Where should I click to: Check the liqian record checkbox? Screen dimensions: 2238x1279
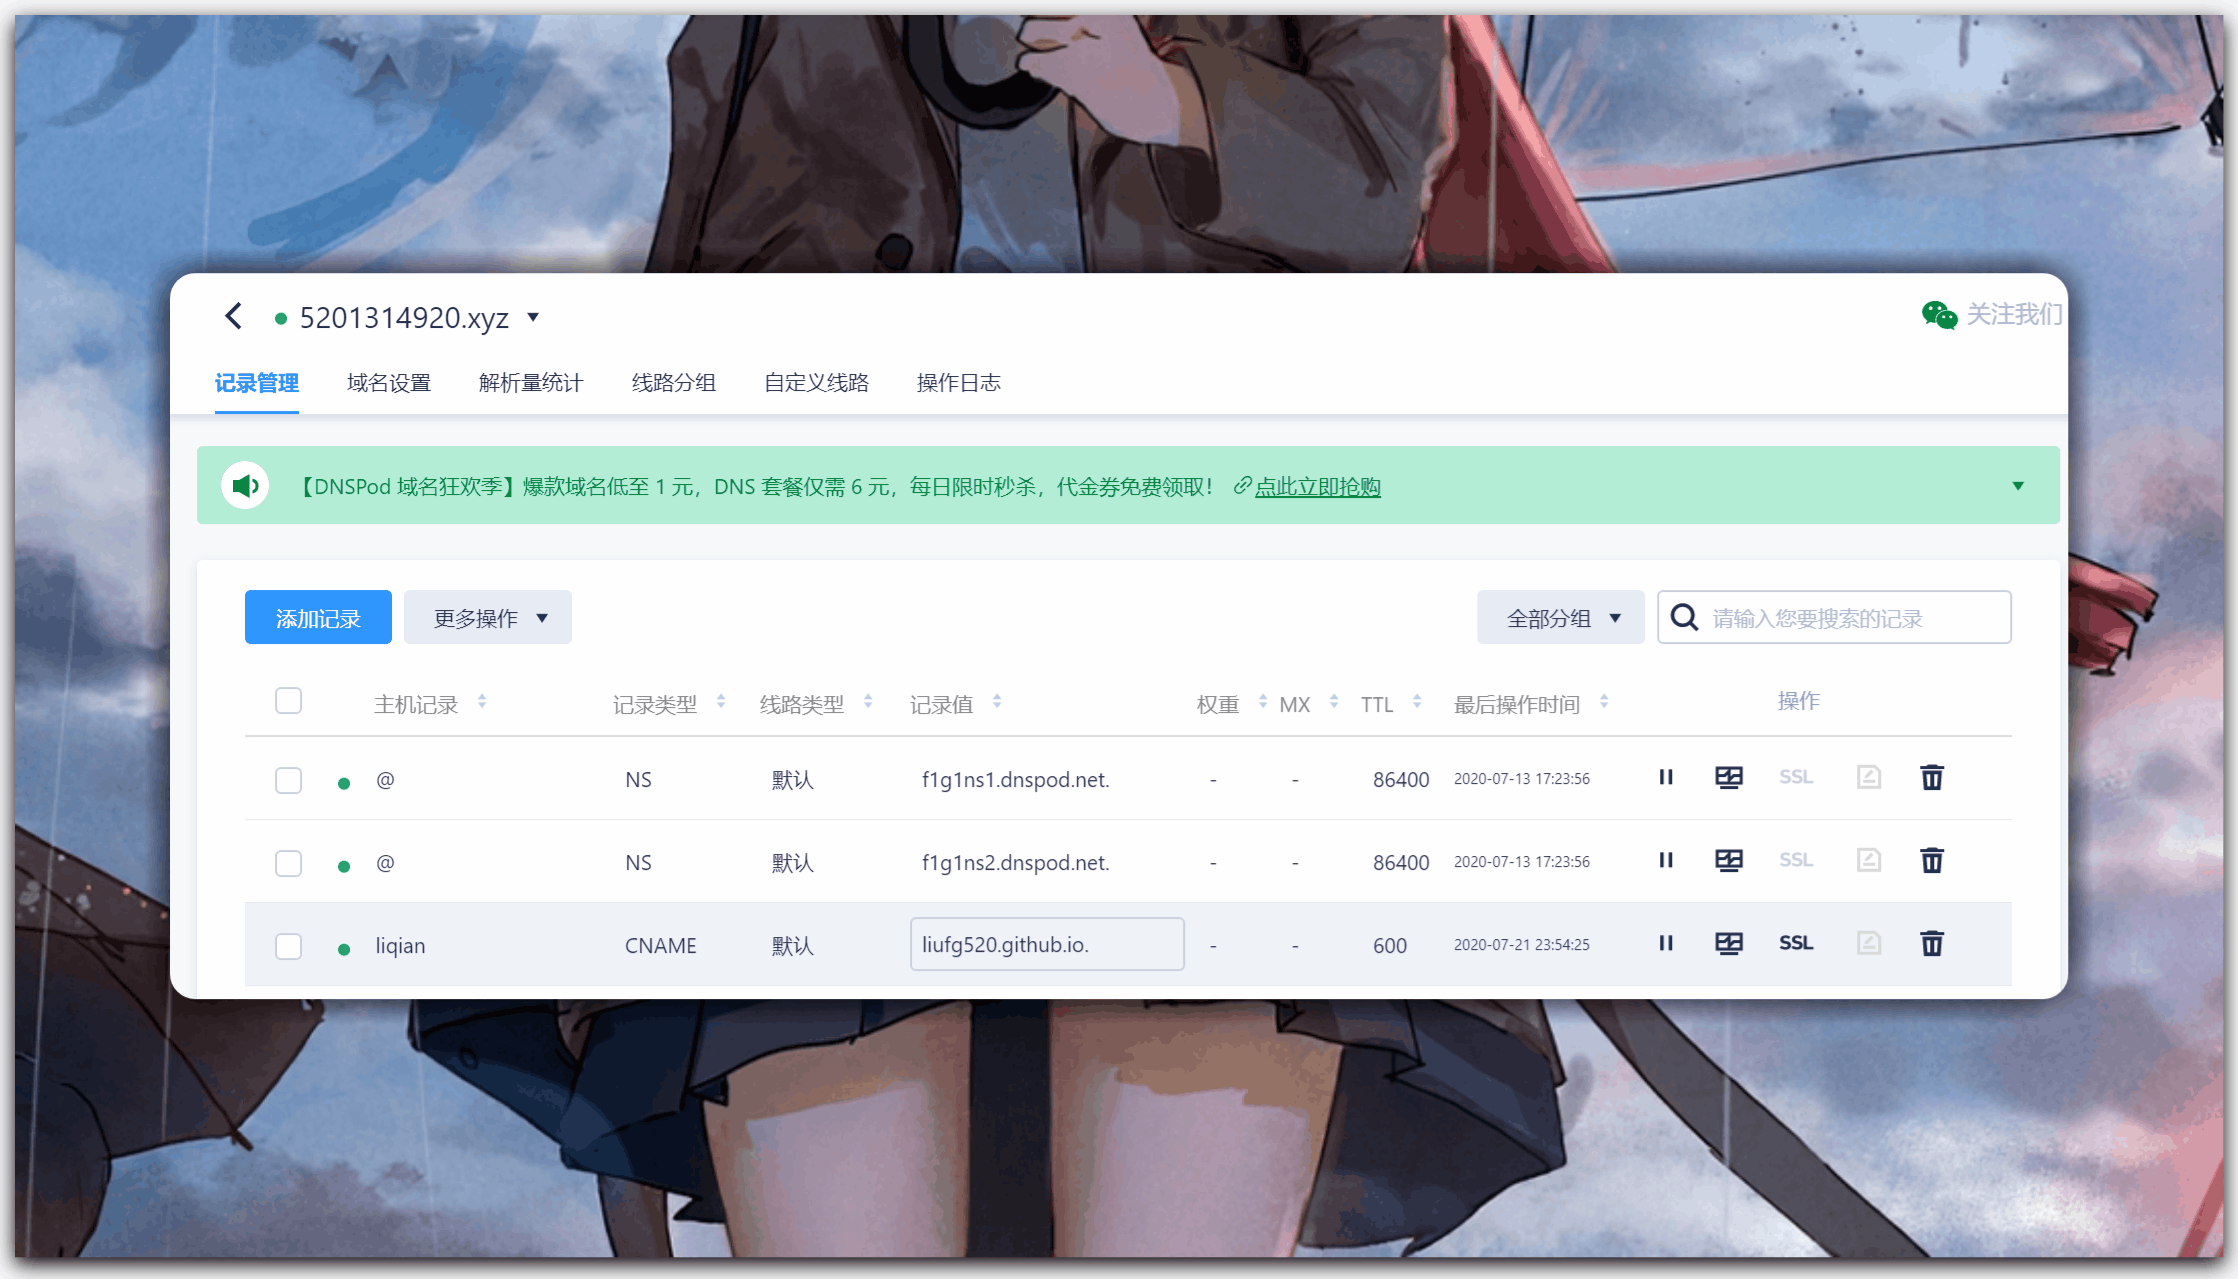point(289,946)
